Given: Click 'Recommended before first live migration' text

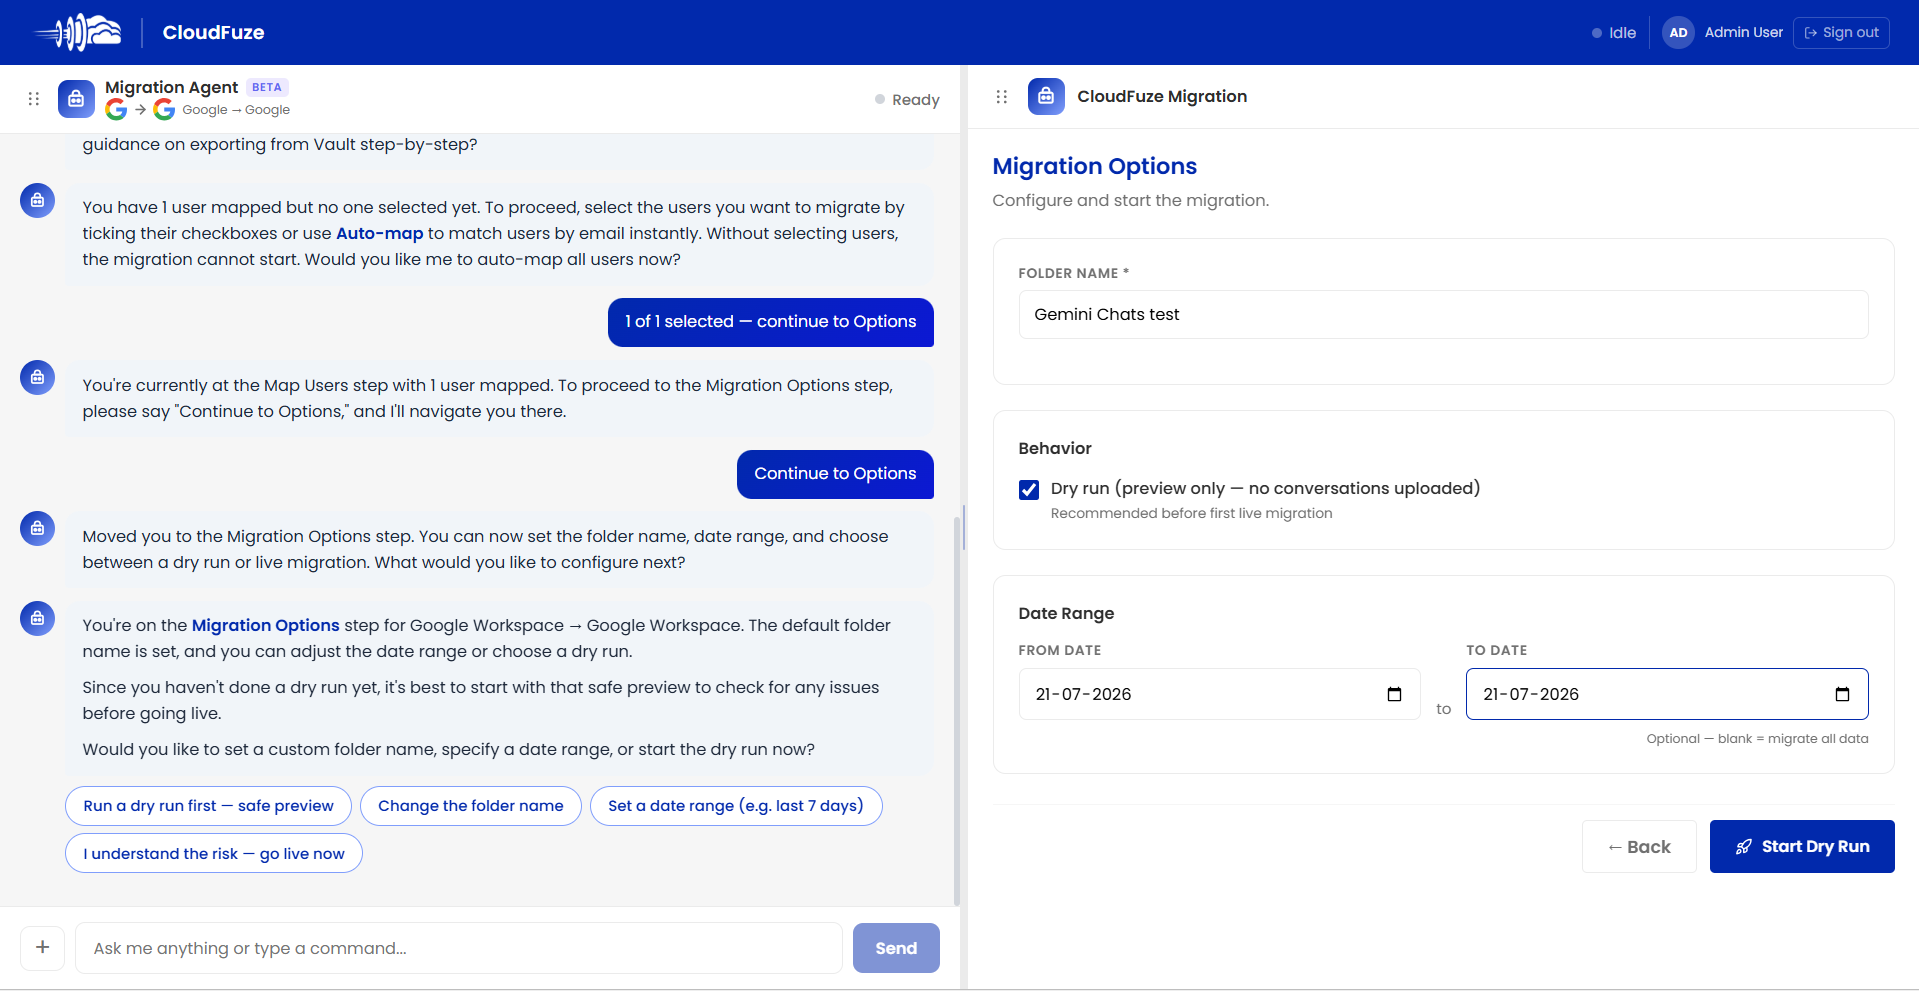Looking at the screenshot, I should (x=1191, y=513).
